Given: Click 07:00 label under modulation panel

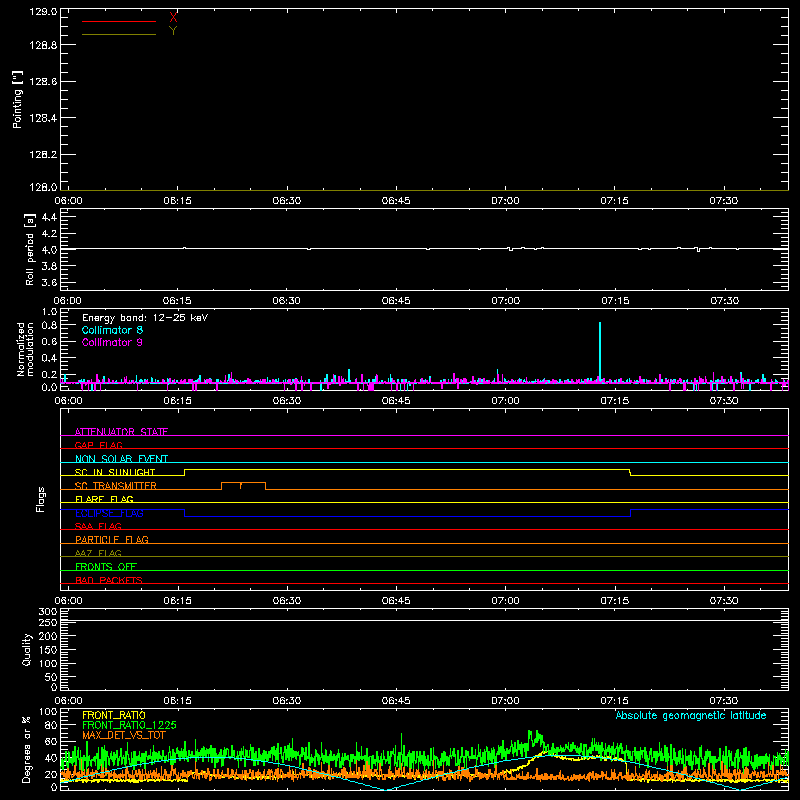Looking at the screenshot, I should [505, 401].
